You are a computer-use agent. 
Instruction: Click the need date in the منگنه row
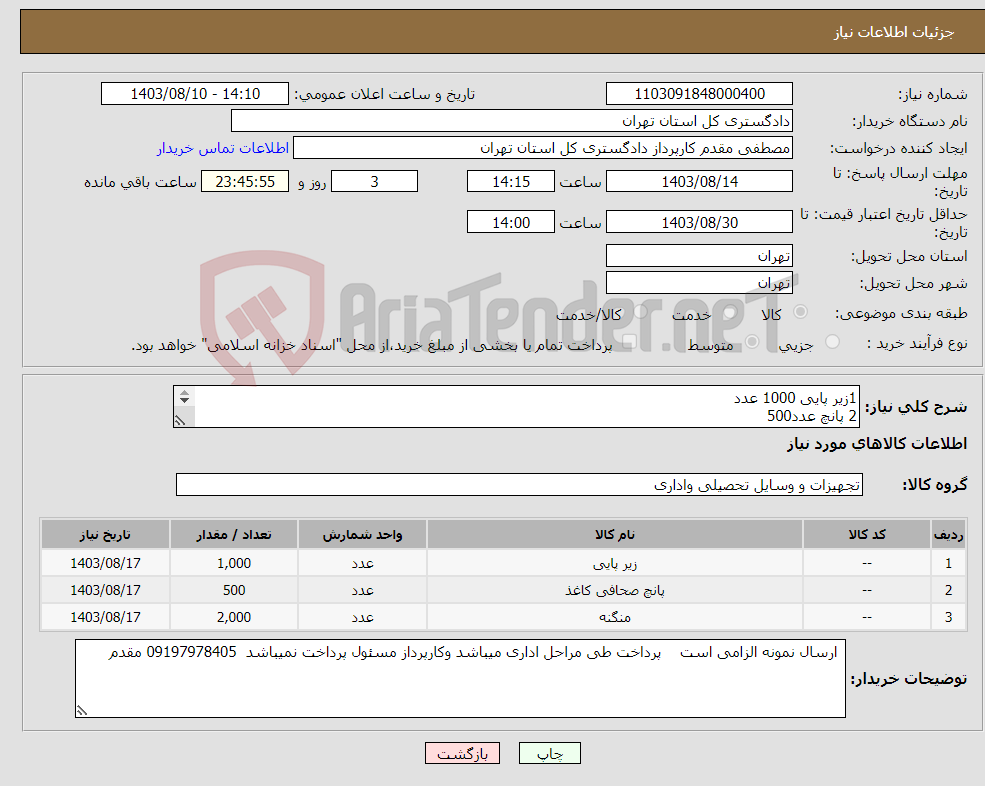coord(106,617)
